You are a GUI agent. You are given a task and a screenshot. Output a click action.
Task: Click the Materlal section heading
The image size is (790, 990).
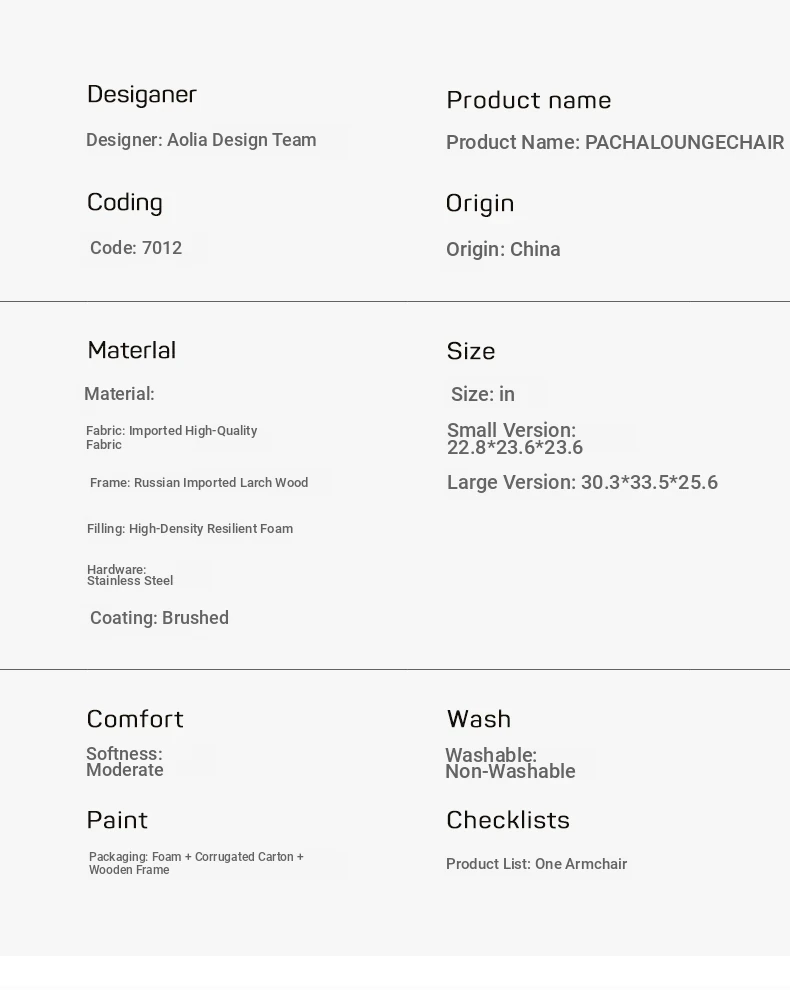pos(131,350)
